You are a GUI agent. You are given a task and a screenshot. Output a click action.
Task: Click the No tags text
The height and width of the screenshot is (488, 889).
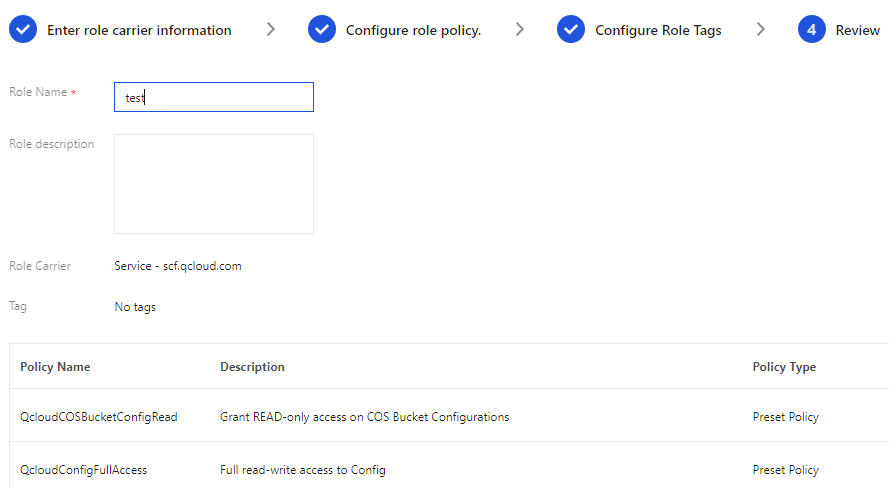[x=135, y=307]
